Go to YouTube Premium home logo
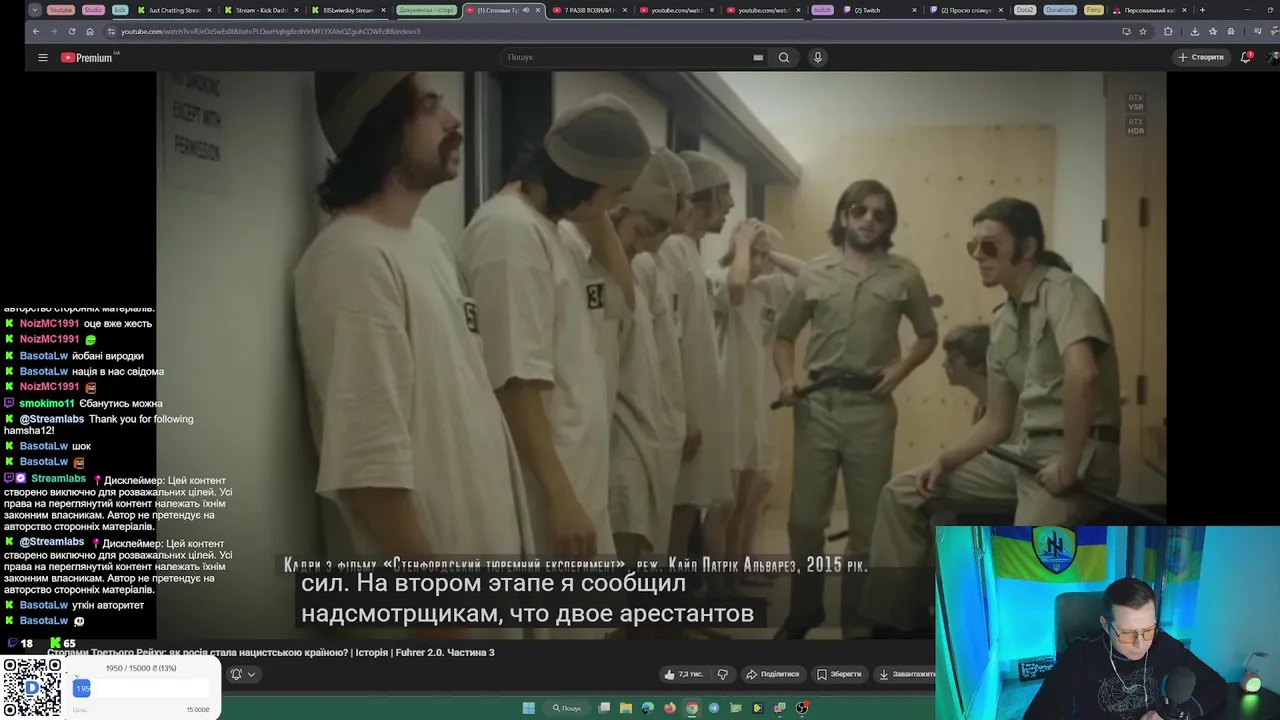1280x720 pixels. [87, 57]
